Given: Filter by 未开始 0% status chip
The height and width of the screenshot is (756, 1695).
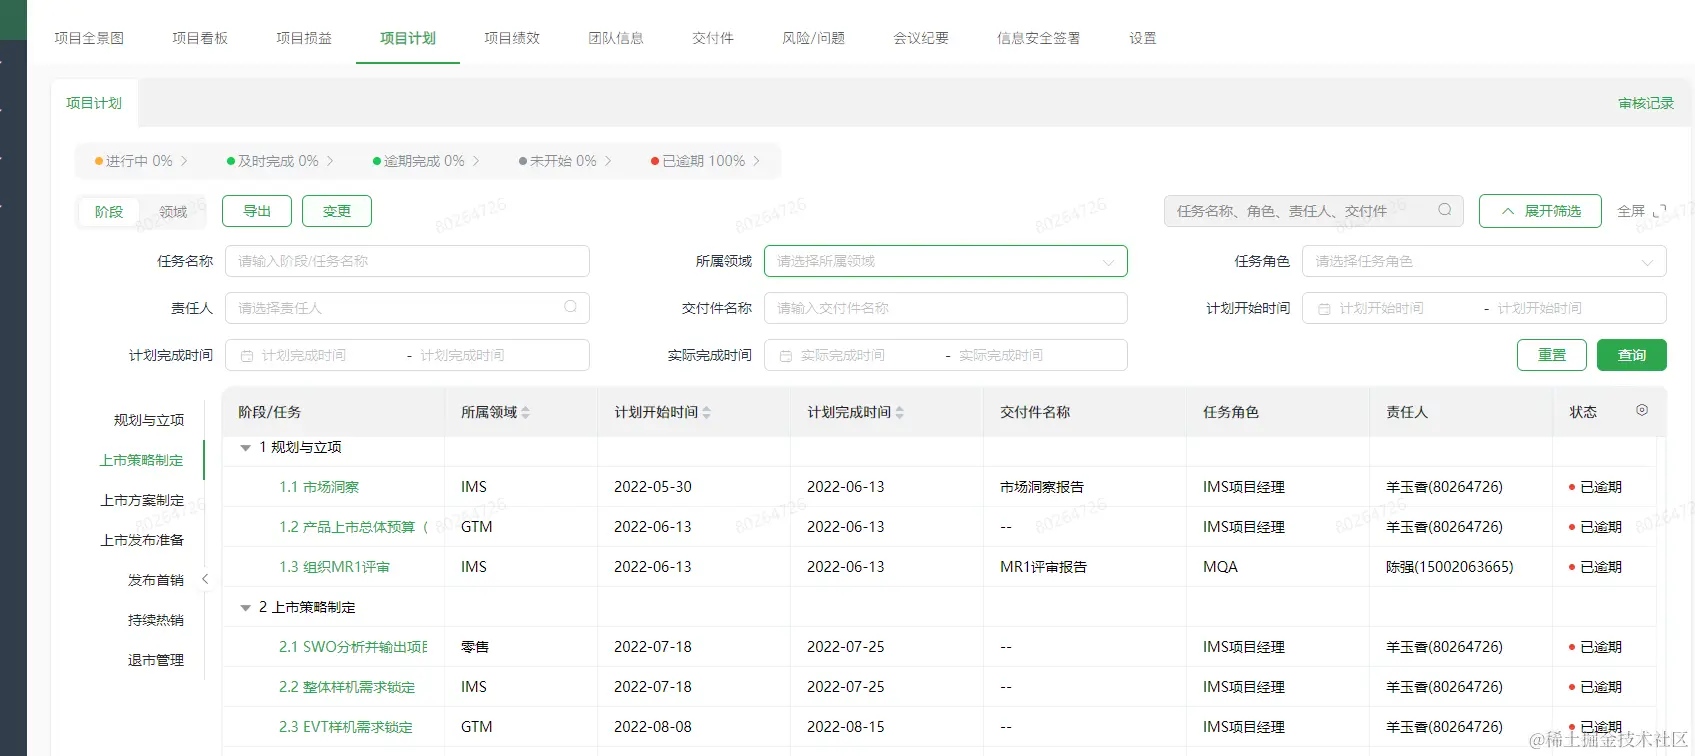Looking at the screenshot, I should coord(565,161).
